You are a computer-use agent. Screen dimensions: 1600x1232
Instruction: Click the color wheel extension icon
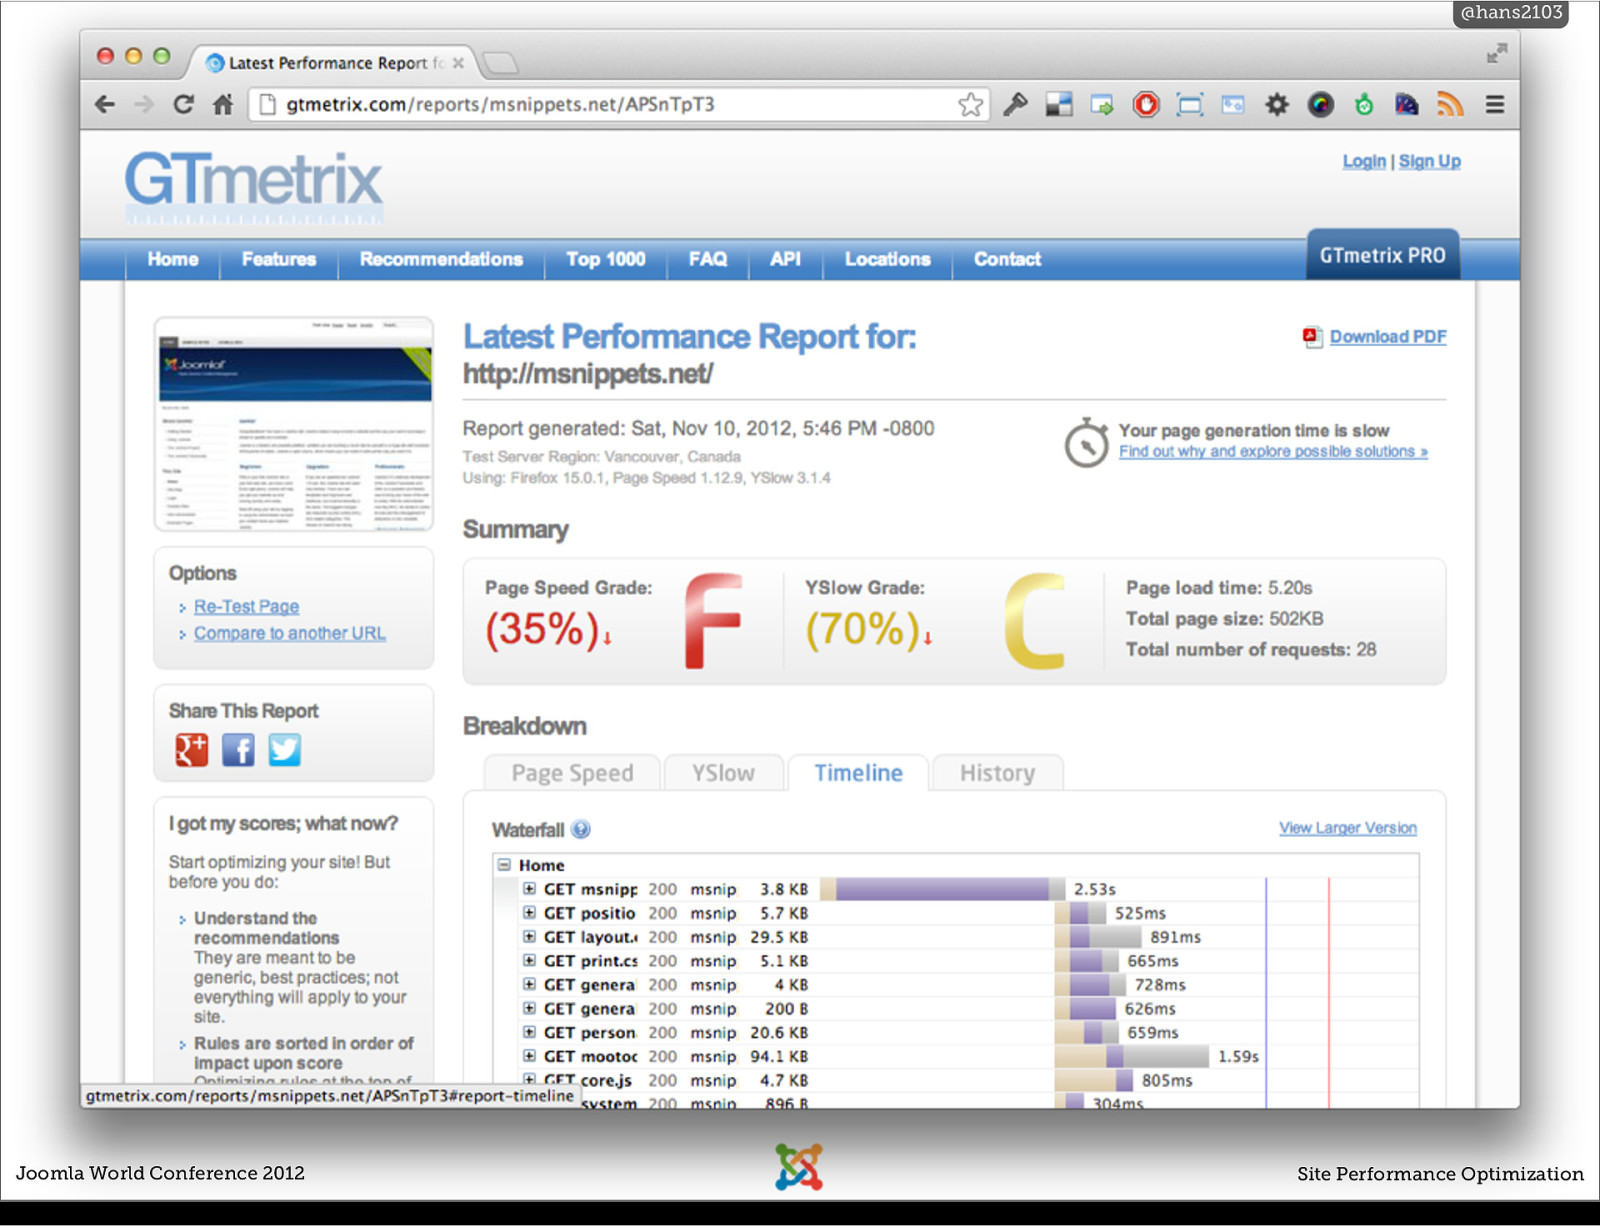(1321, 104)
